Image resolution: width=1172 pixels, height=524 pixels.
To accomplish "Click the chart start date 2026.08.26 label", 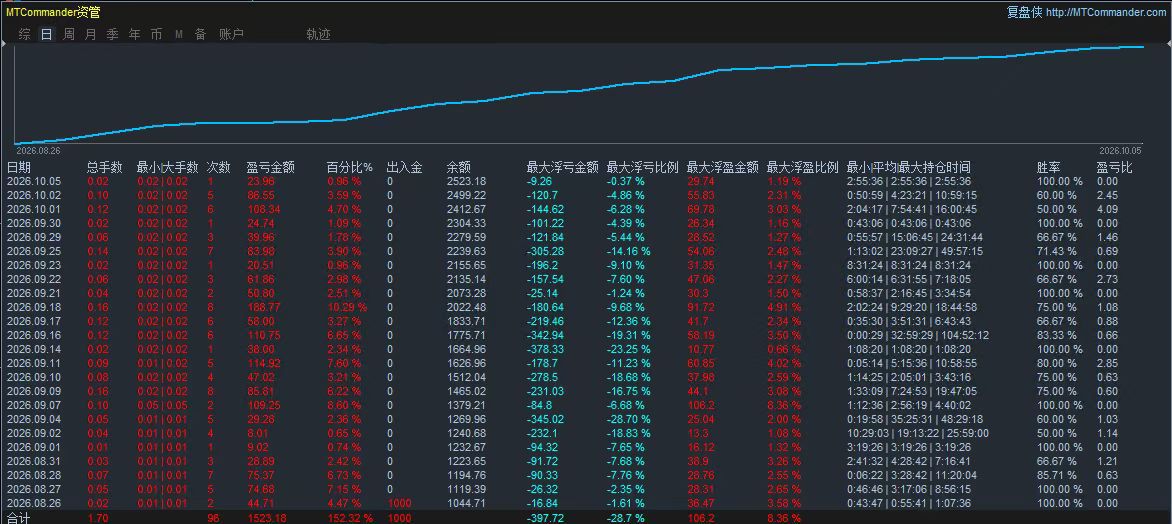I will tap(37, 150).
